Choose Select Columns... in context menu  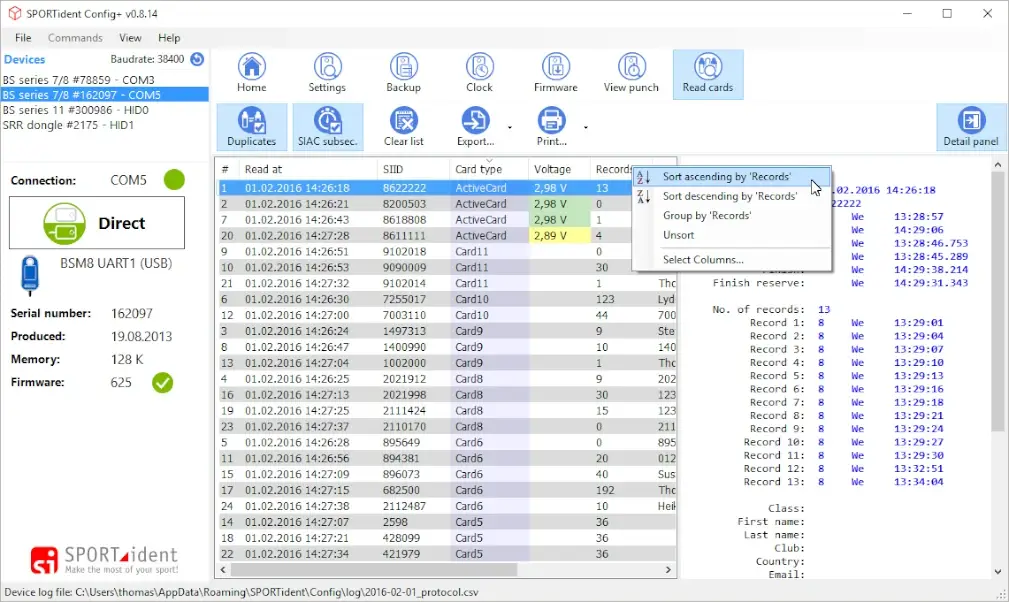703,260
